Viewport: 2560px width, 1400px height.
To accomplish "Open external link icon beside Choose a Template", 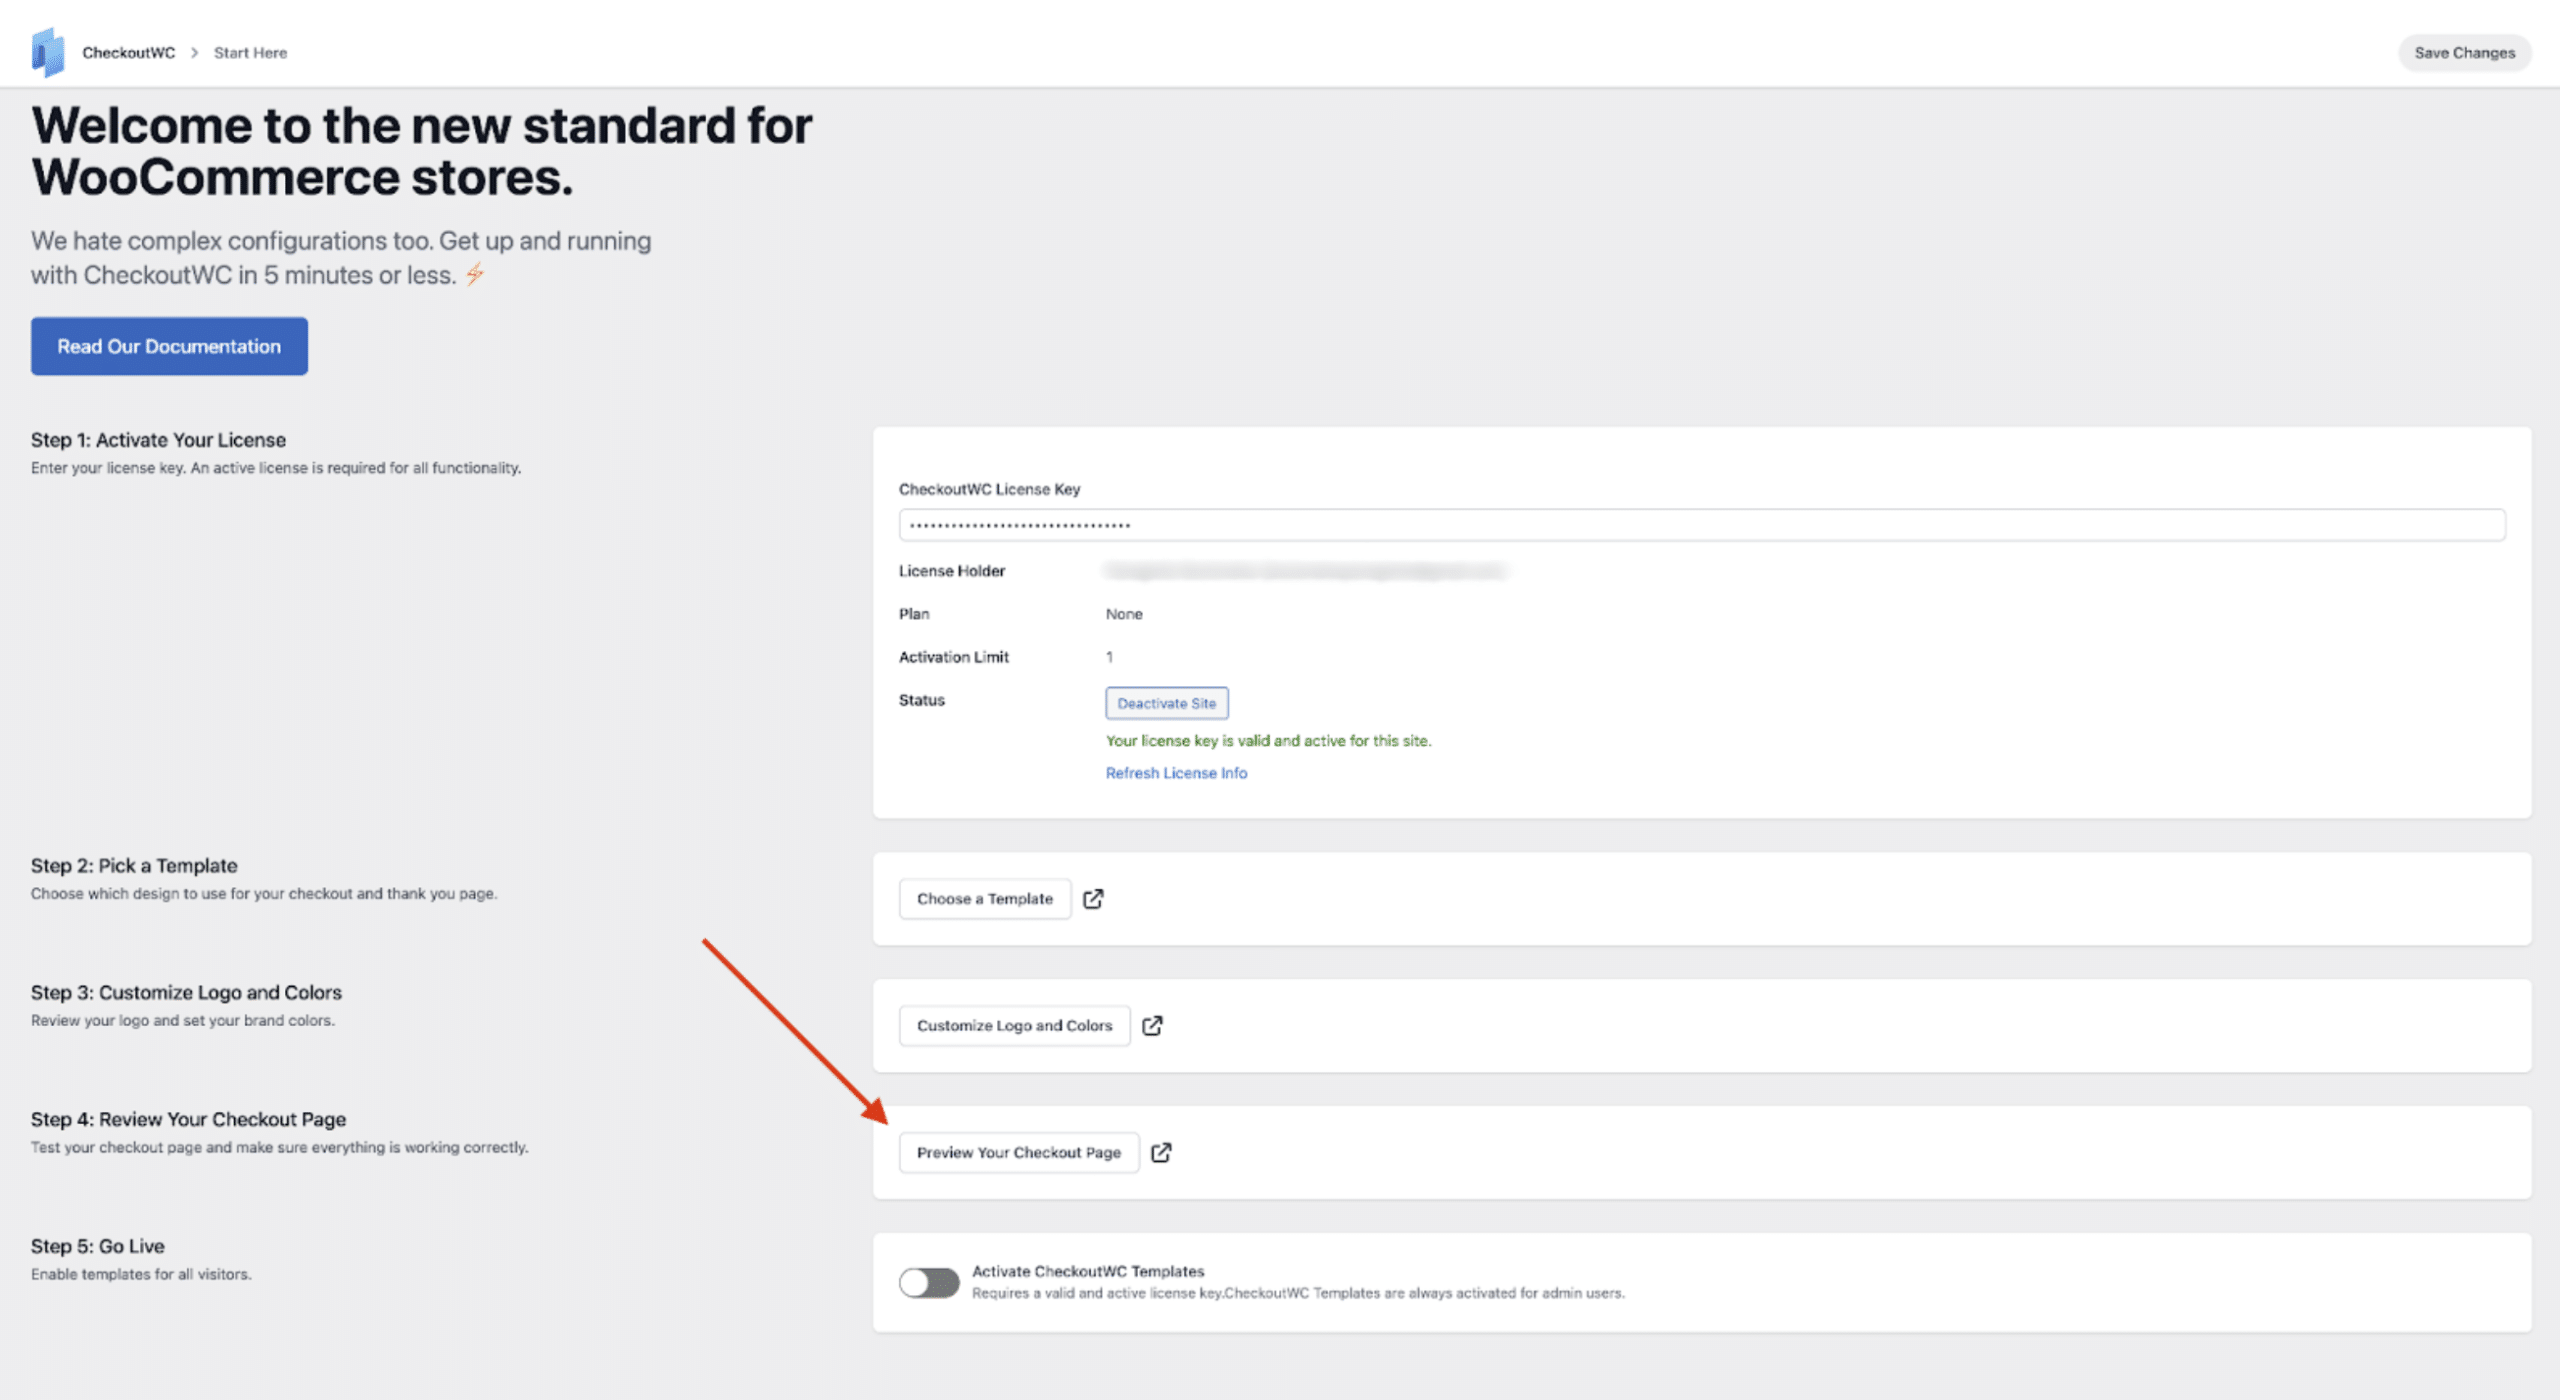I will click(1093, 898).
